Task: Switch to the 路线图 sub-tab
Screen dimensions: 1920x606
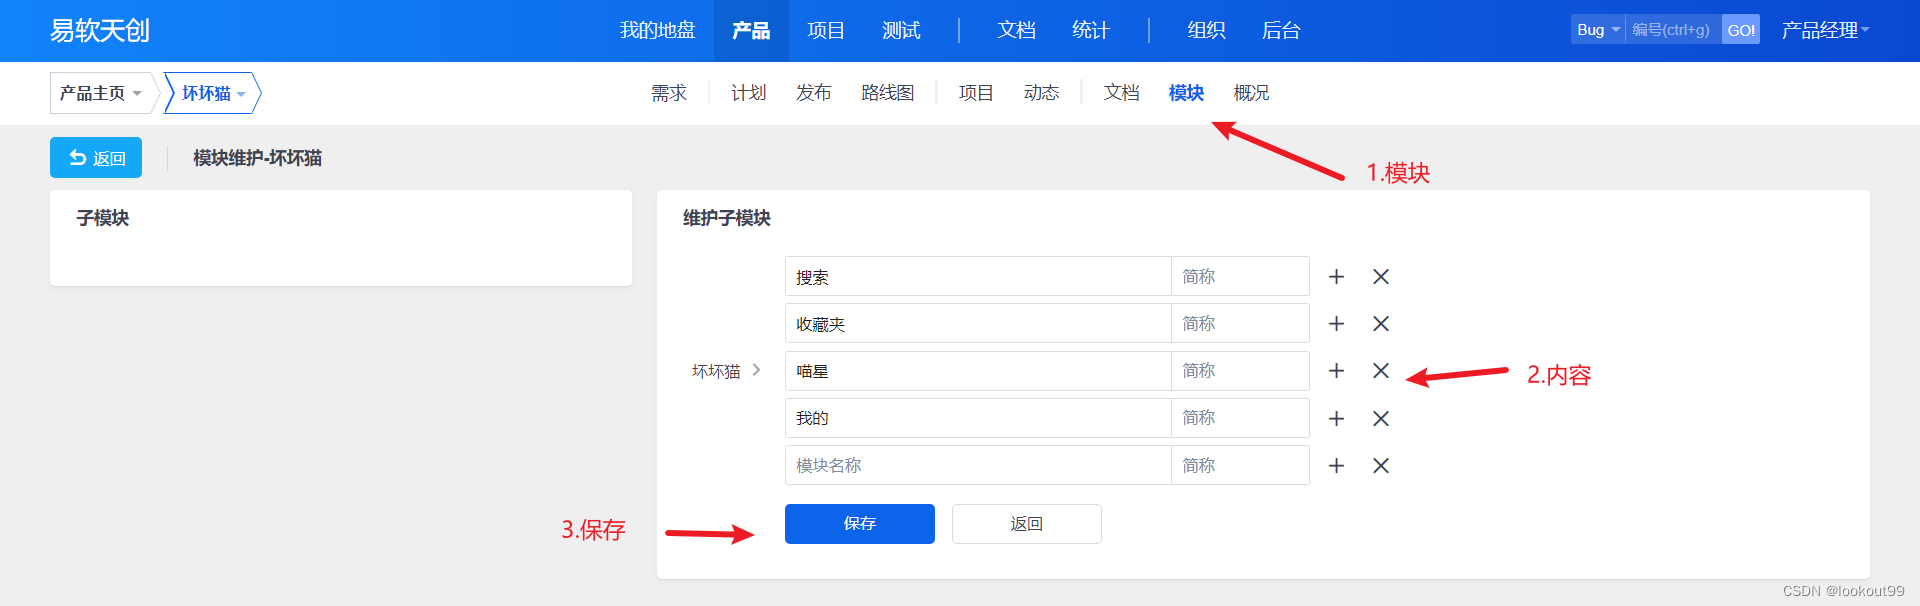Action: pos(888,93)
